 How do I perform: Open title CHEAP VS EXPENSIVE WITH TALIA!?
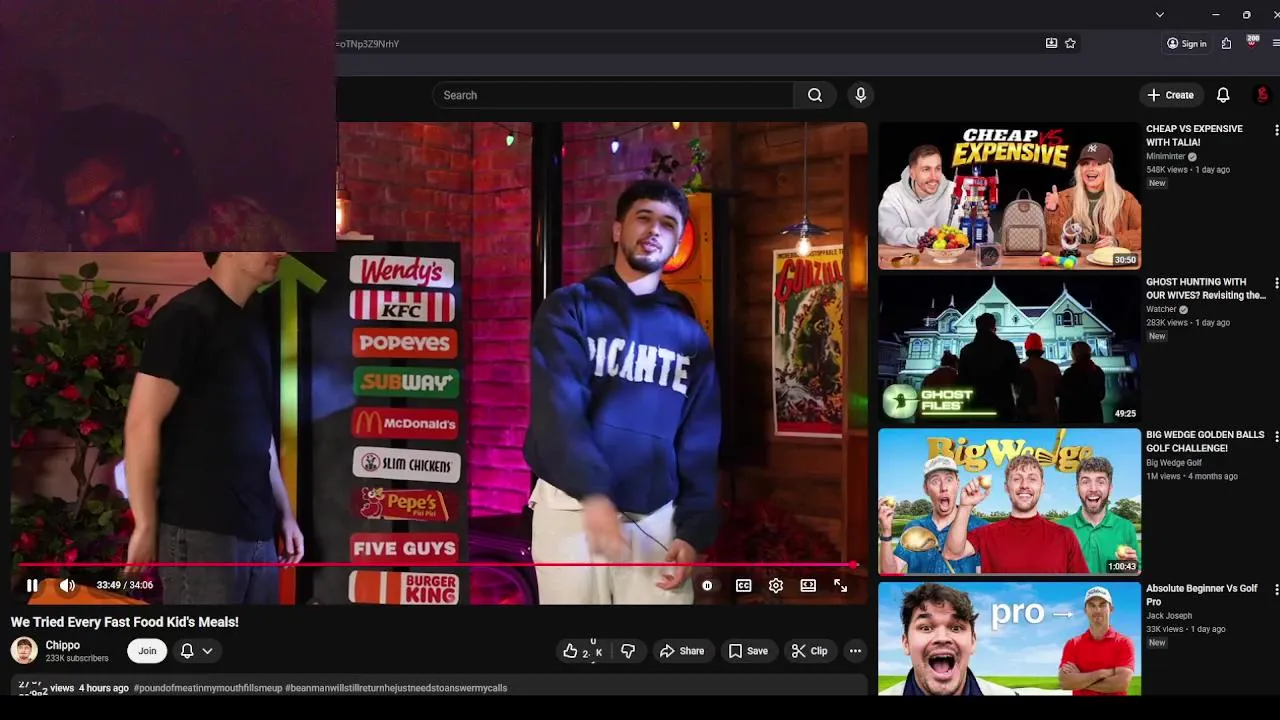(1194, 135)
